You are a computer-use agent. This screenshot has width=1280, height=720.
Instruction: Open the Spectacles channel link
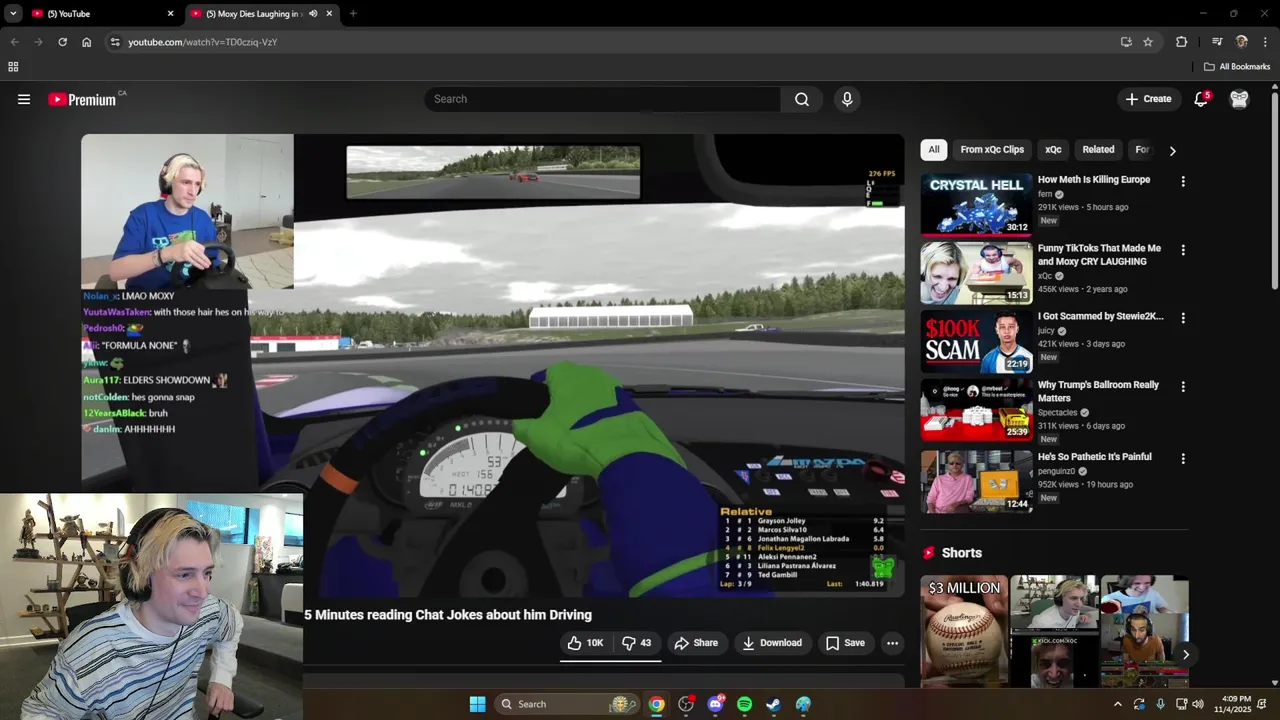[x=1058, y=412]
